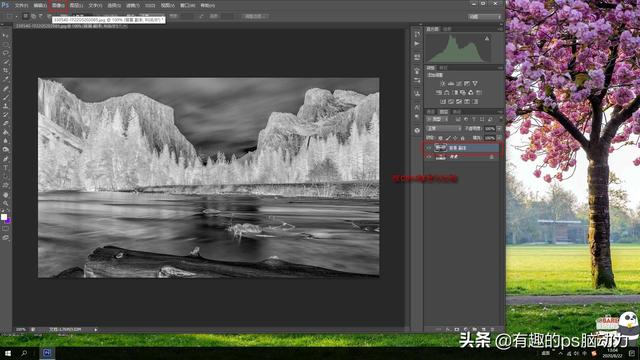Open the Layers panel flyout menu
Screen dimensions: 640x360
point(500,112)
